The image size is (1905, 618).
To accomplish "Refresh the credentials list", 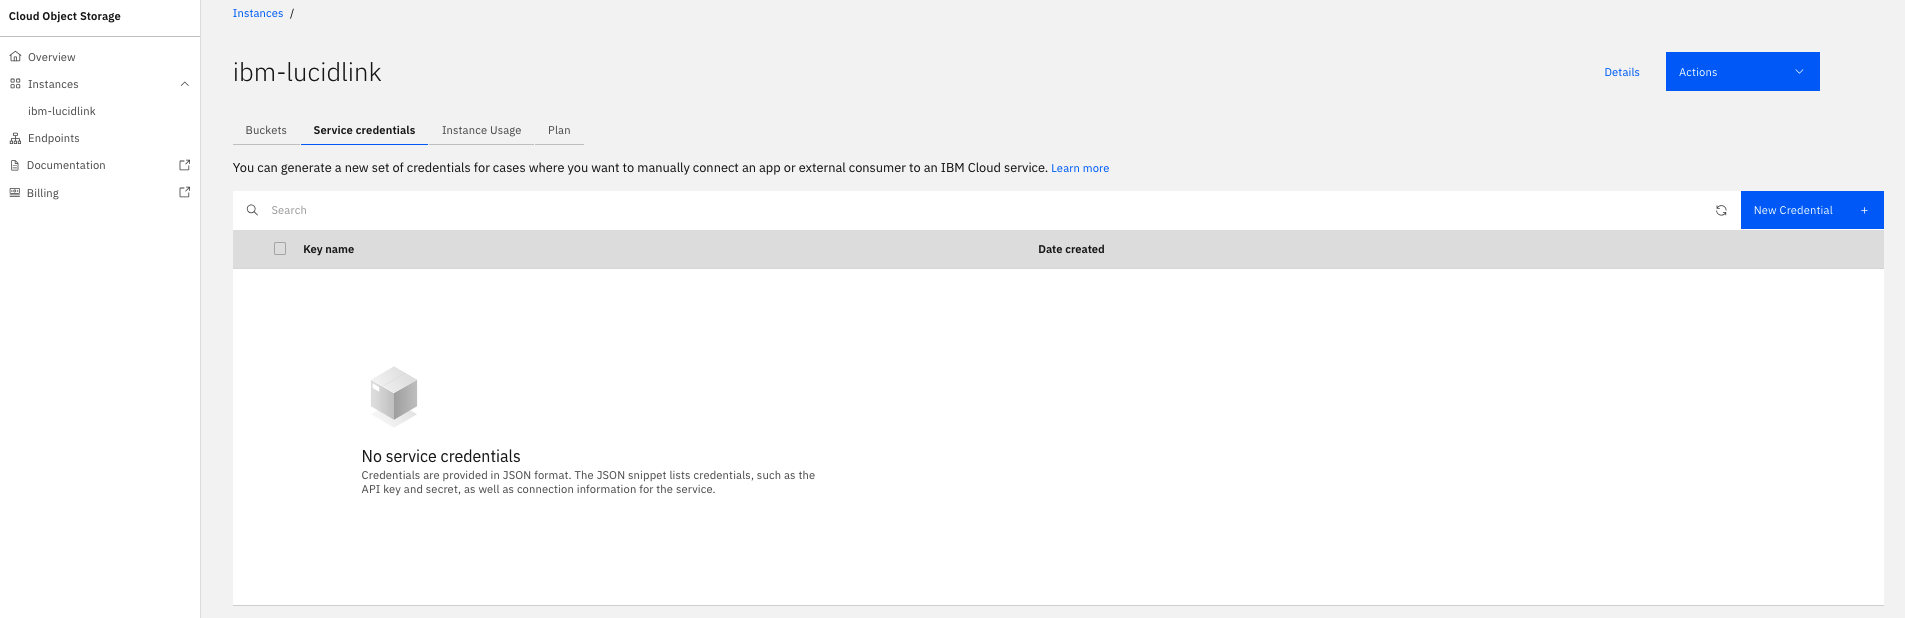I will (x=1721, y=210).
